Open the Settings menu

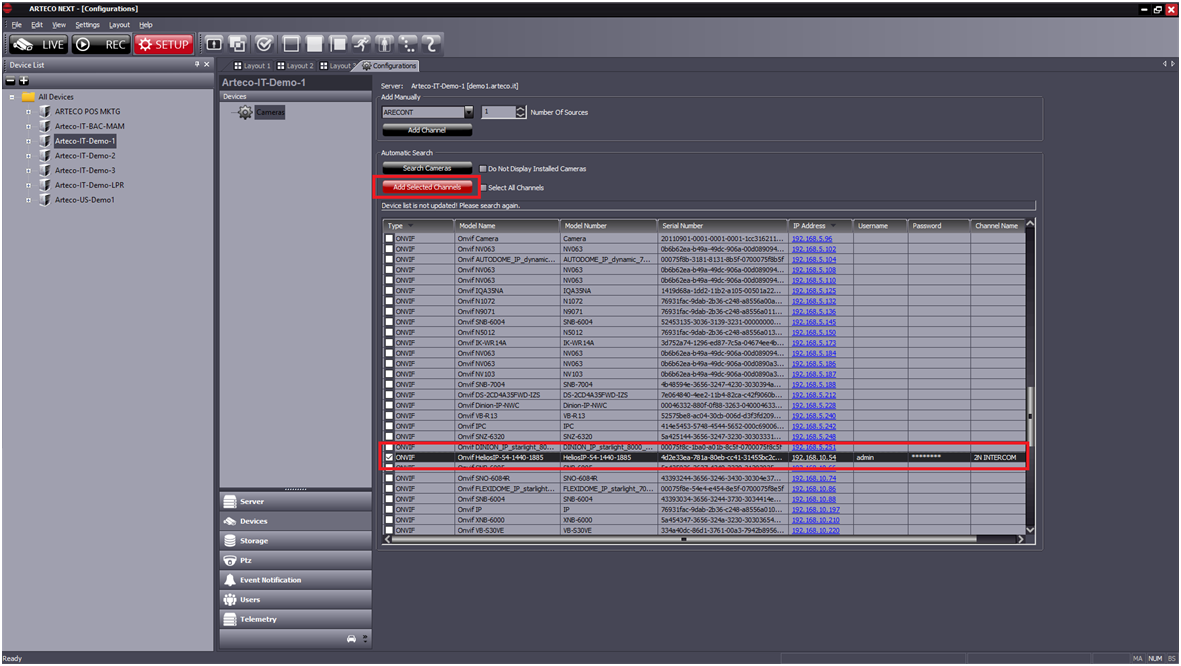pyautogui.click(x=87, y=24)
